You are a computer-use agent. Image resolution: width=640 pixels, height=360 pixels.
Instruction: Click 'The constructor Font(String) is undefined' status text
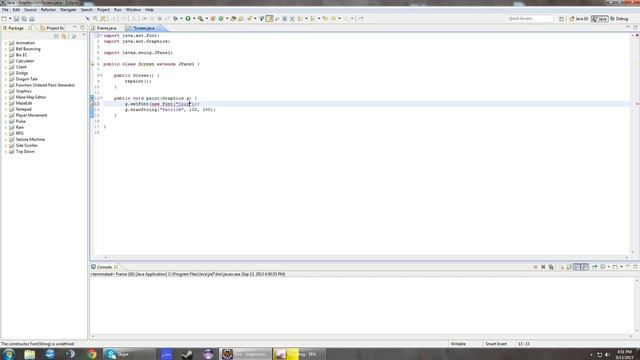point(38,344)
